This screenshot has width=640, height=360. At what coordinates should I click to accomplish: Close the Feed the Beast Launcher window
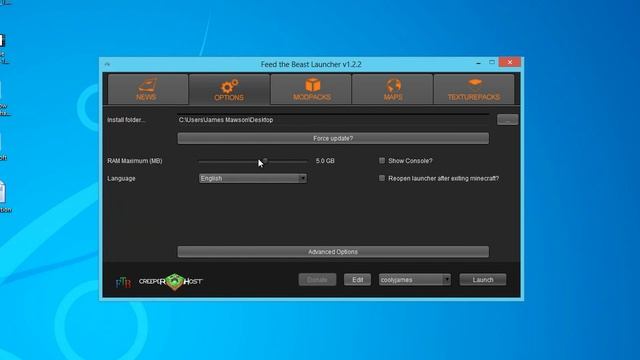[510, 62]
